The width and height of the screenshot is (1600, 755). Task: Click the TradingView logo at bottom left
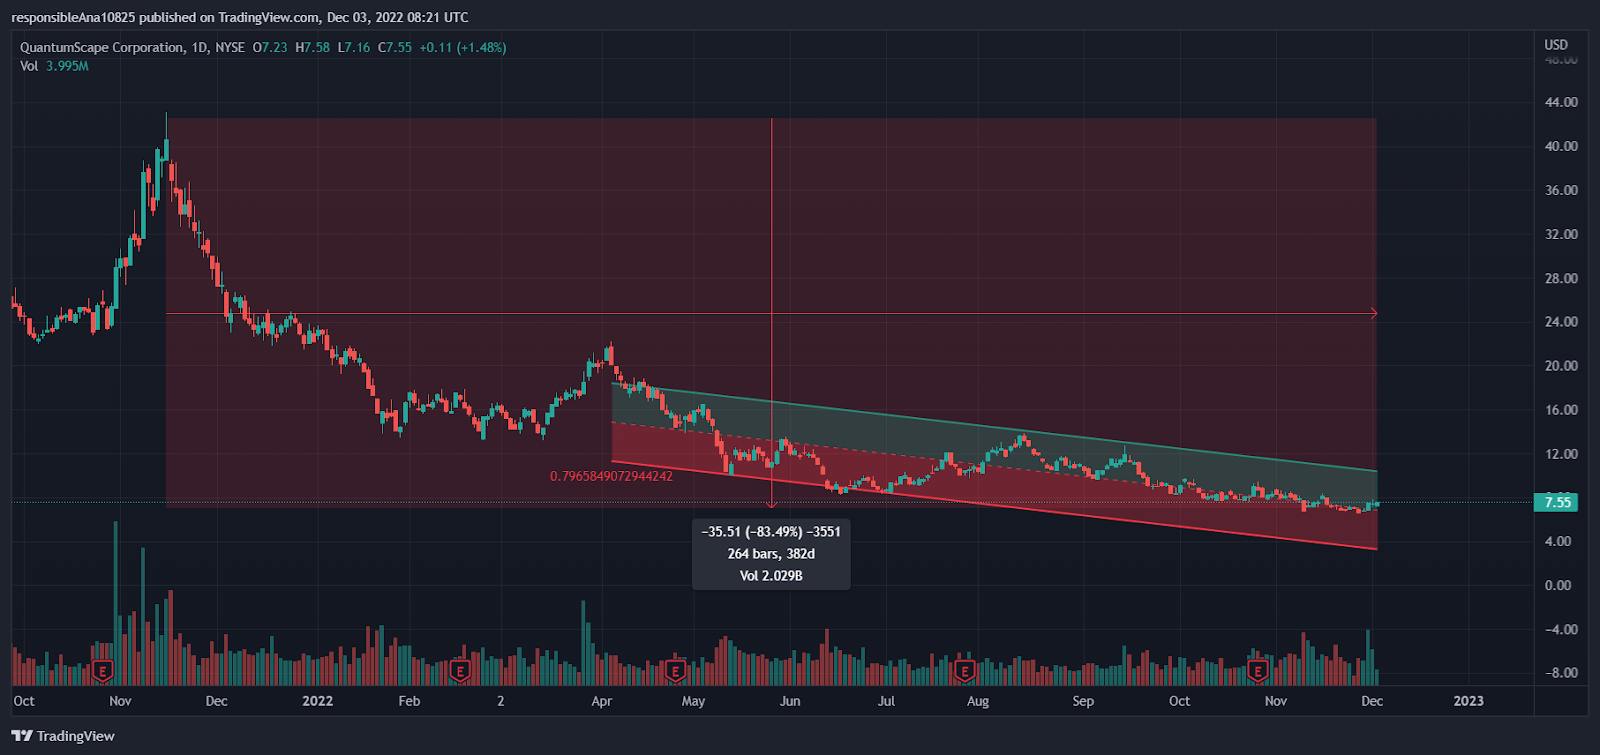[x=63, y=736]
